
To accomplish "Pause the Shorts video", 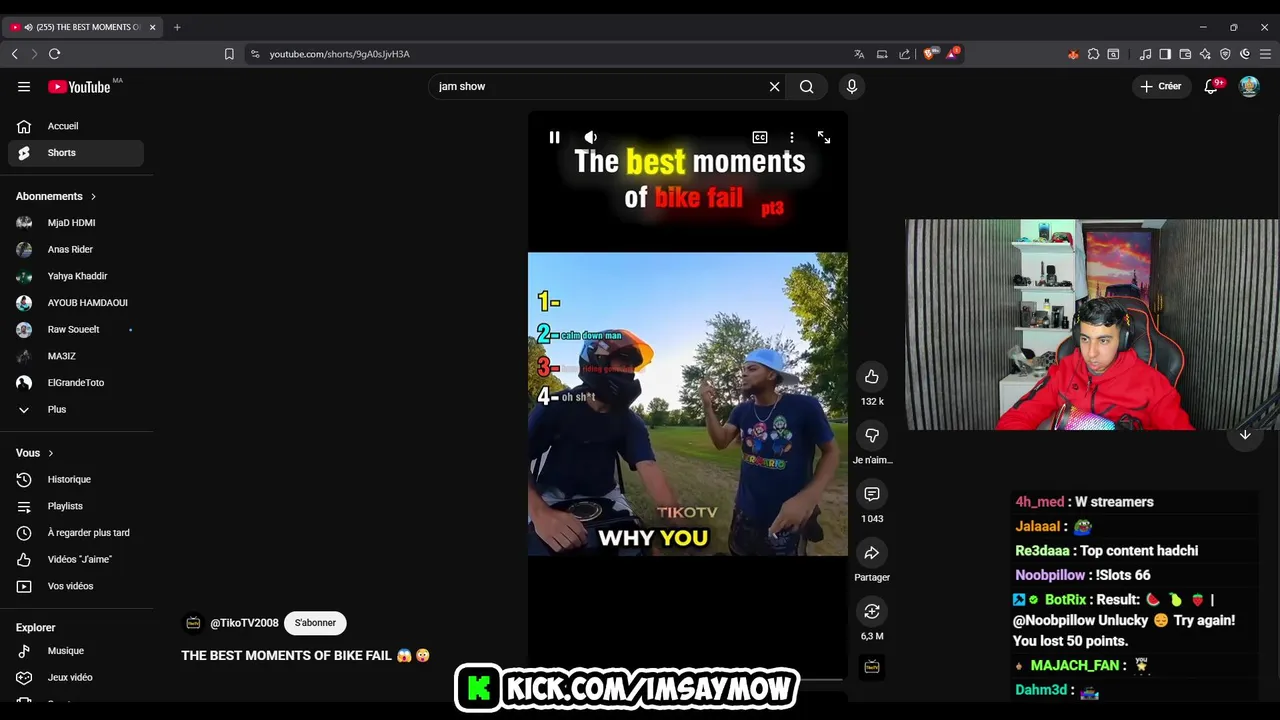I will pos(554,138).
